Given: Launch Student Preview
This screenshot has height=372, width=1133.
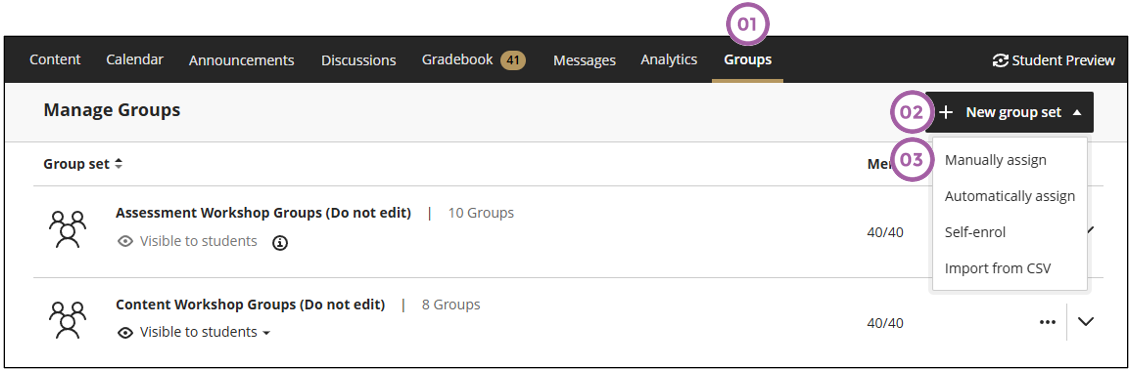Looking at the screenshot, I should point(1054,60).
